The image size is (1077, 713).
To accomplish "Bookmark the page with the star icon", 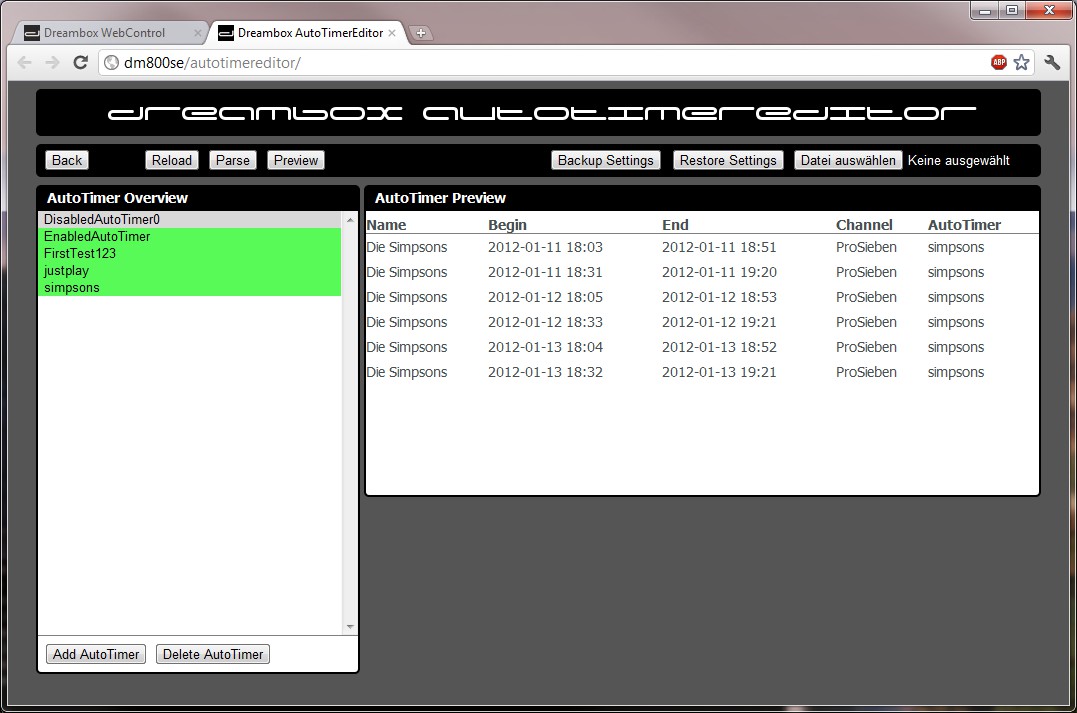I will pyautogui.click(x=1021, y=63).
